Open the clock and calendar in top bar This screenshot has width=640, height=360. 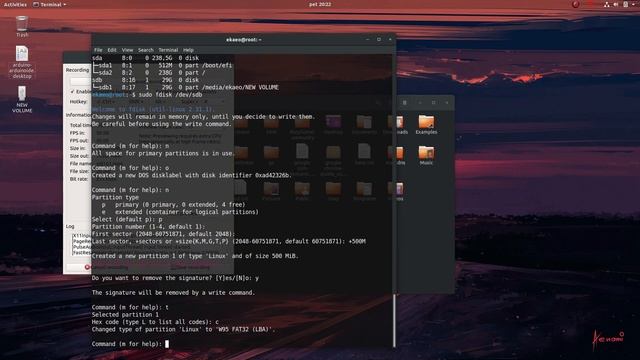[320, 4]
